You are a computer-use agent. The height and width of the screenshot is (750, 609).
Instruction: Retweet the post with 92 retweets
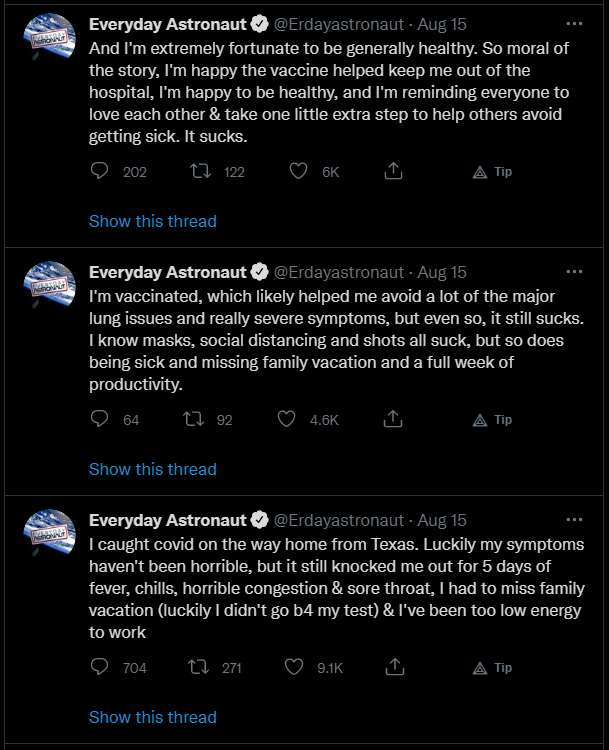click(194, 419)
